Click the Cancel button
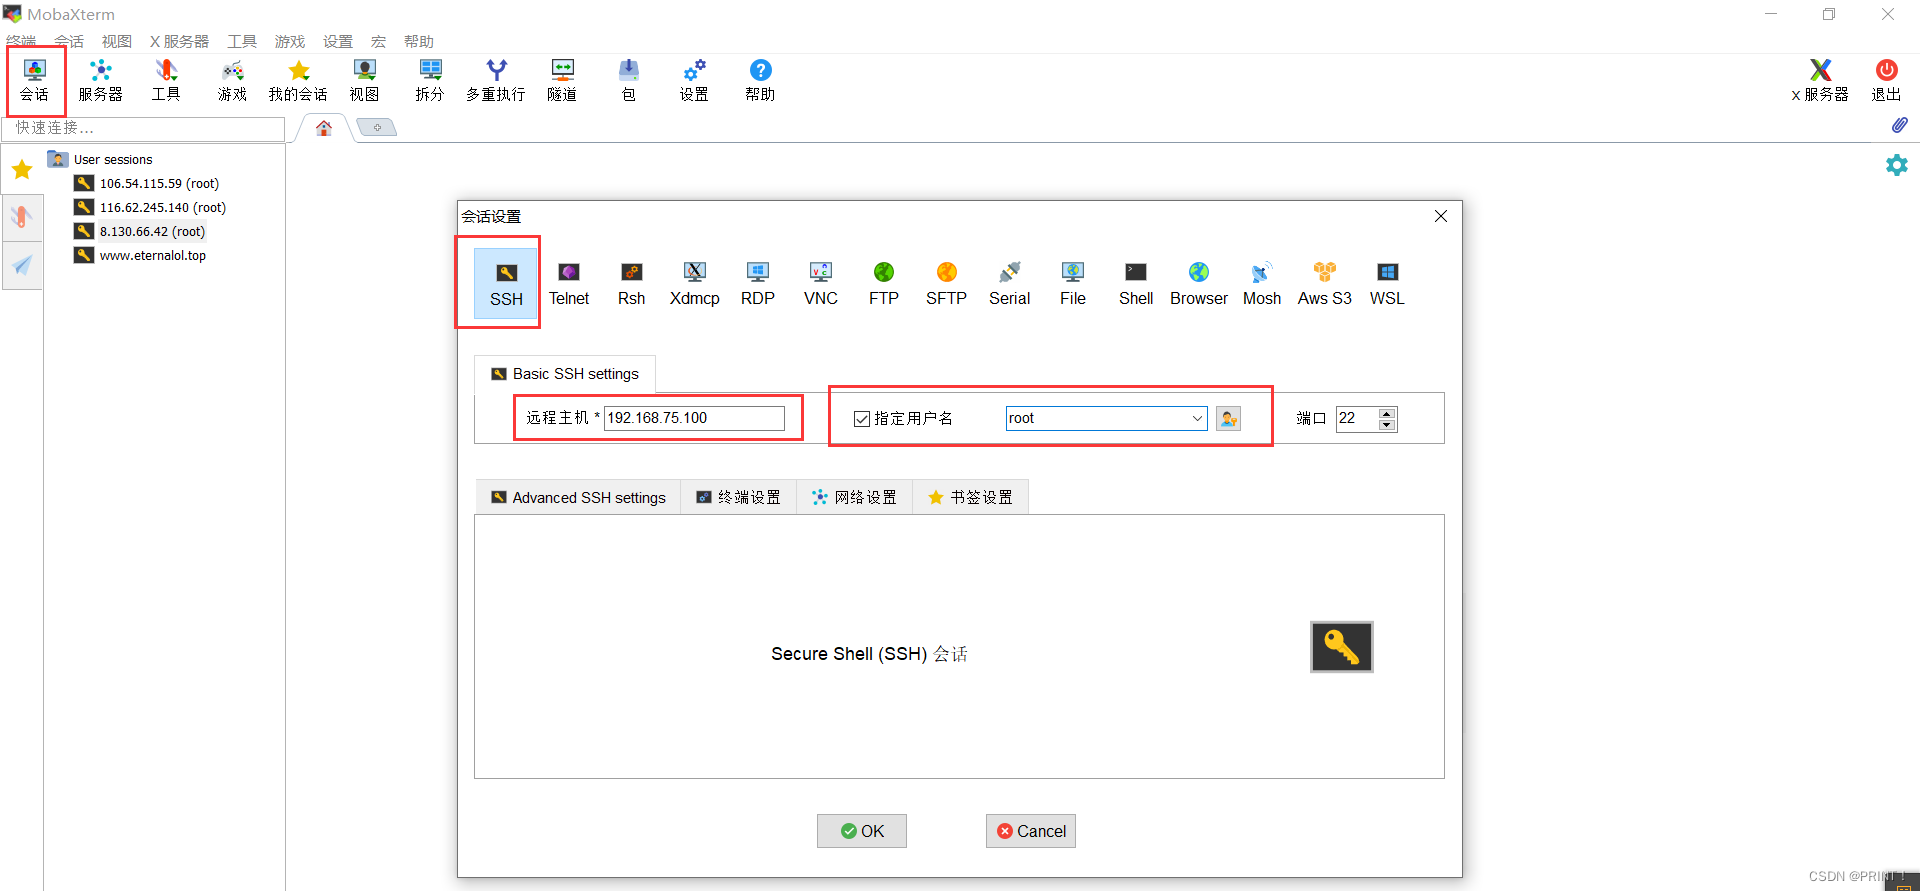The width and height of the screenshot is (1920, 891). tap(1031, 831)
